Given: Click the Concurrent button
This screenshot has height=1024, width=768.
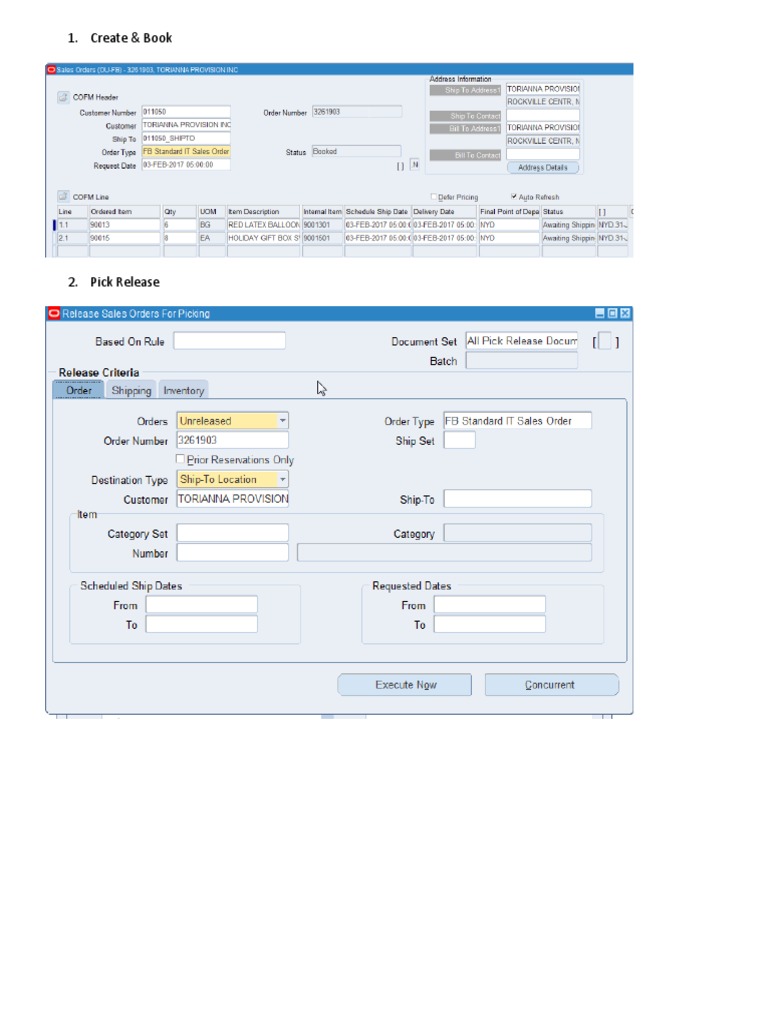Looking at the screenshot, I should pos(552,684).
